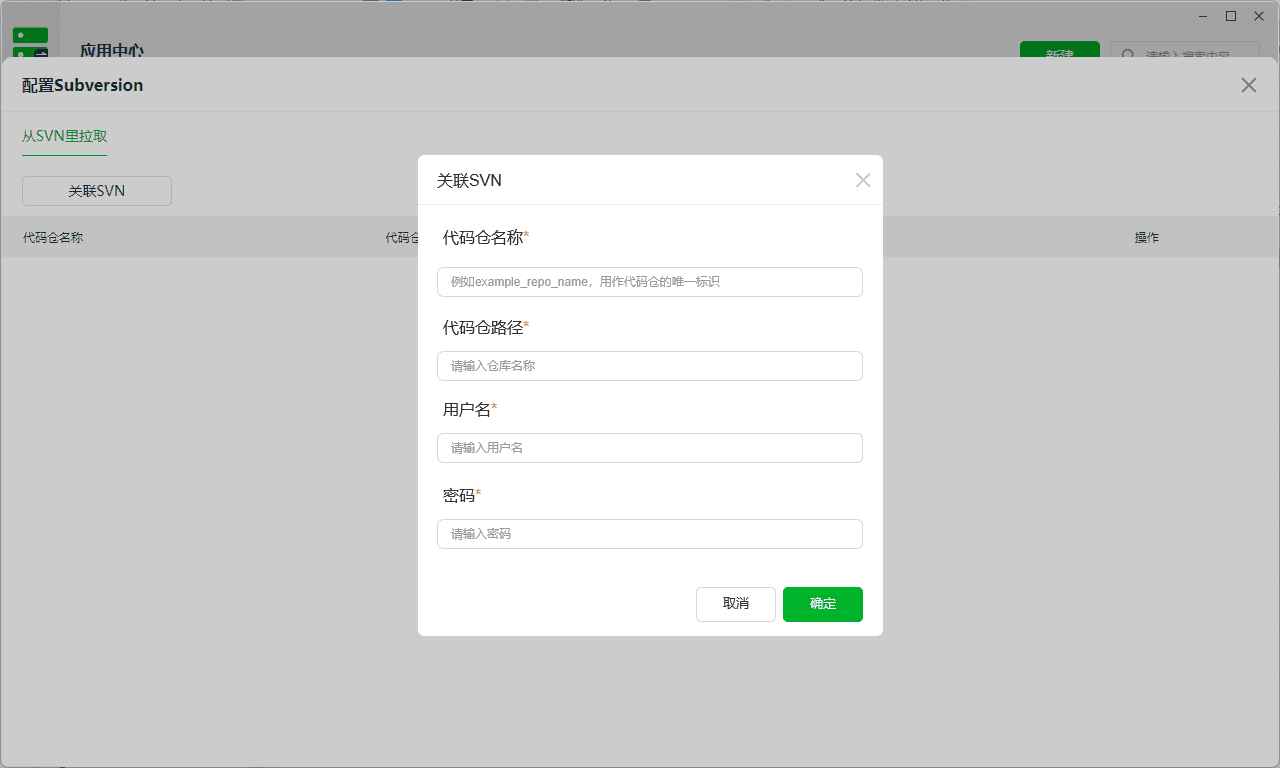Viewport: 1280px width, 768px height.
Task: Click the 代码仓名称 input field
Action: [650, 282]
